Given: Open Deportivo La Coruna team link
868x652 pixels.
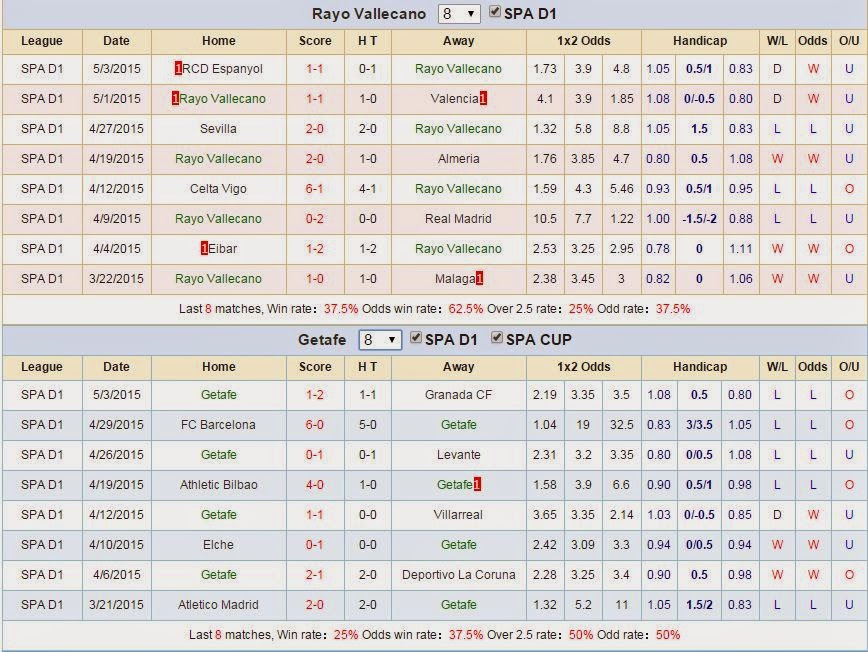Looking at the screenshot, I should point(458,575).
